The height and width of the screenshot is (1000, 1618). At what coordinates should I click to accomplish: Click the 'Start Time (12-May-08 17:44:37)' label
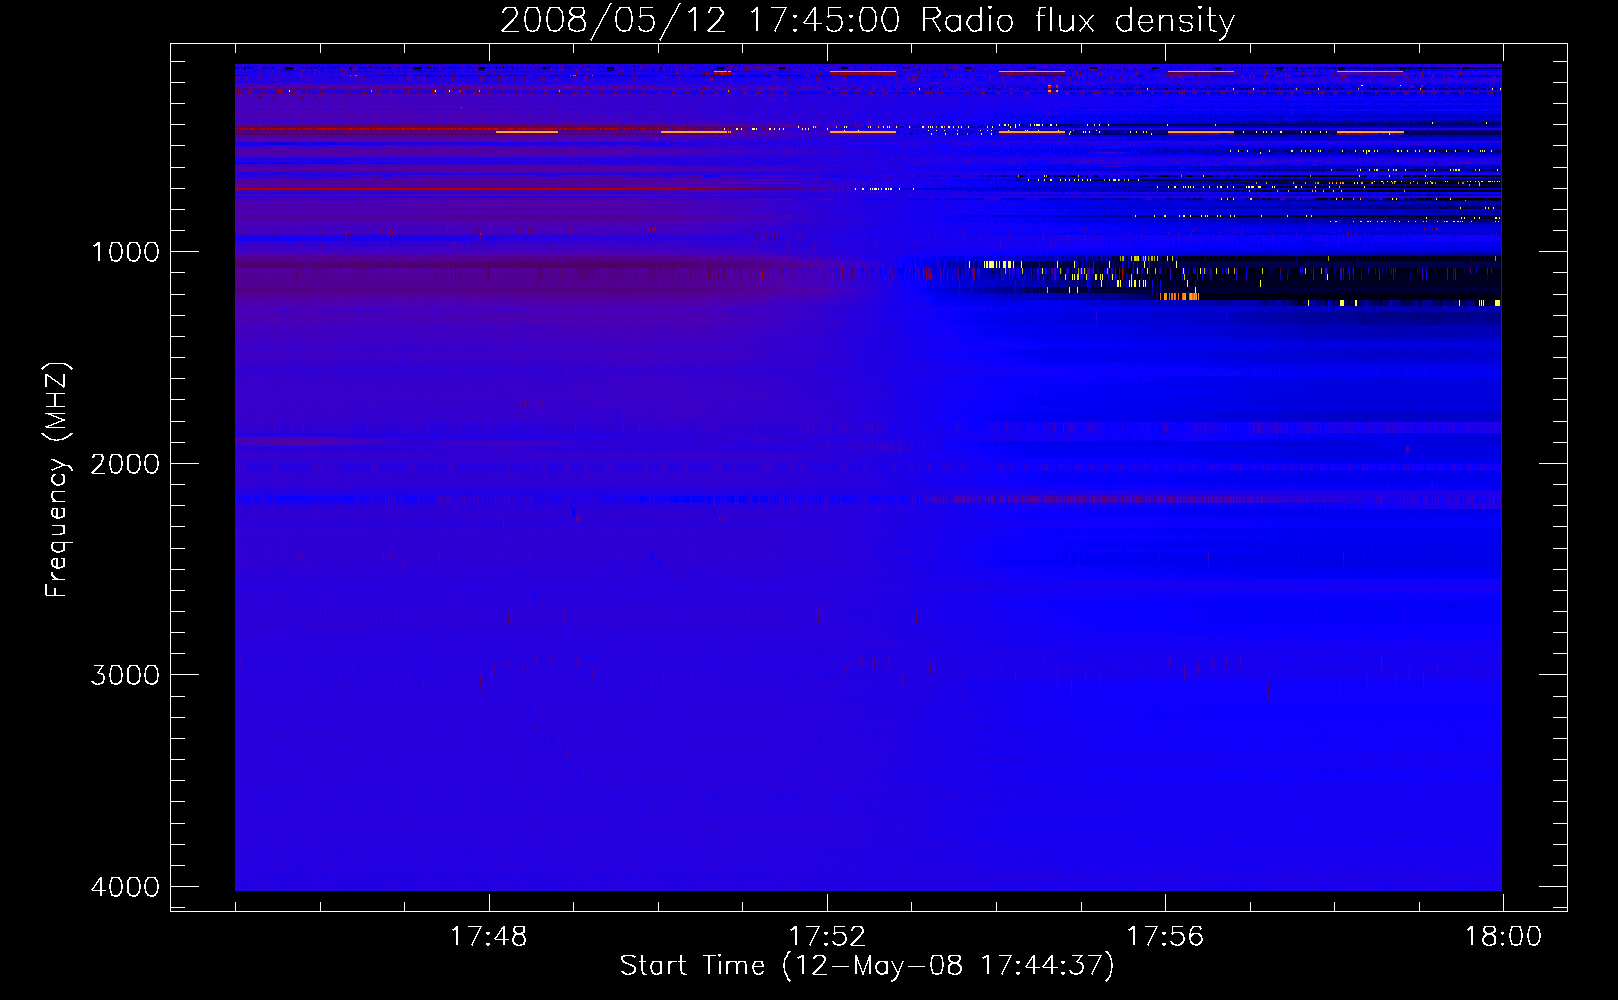pos(867,966)
